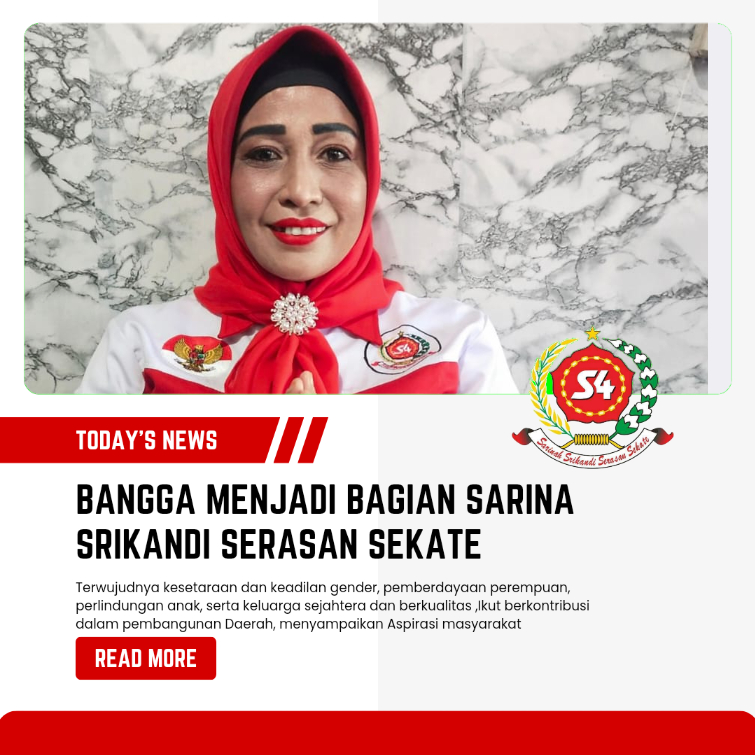Click the pearl brooch on the scarf
This screenshot has height=755, width=755.
(295, 314)
